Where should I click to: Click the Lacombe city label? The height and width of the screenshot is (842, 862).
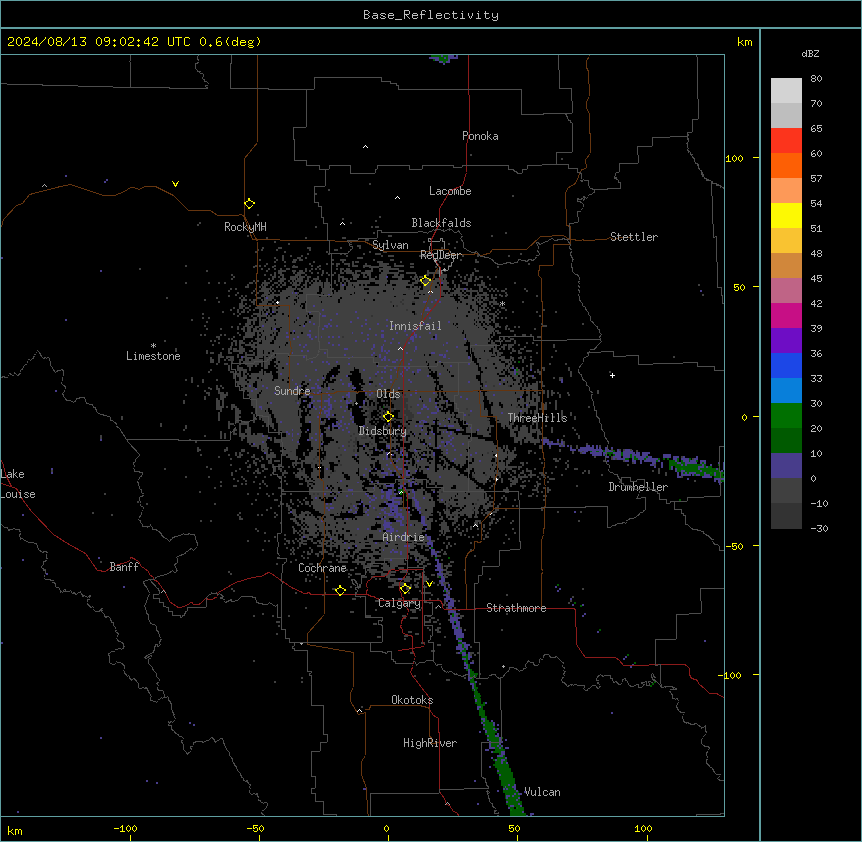tap(450, 191)
